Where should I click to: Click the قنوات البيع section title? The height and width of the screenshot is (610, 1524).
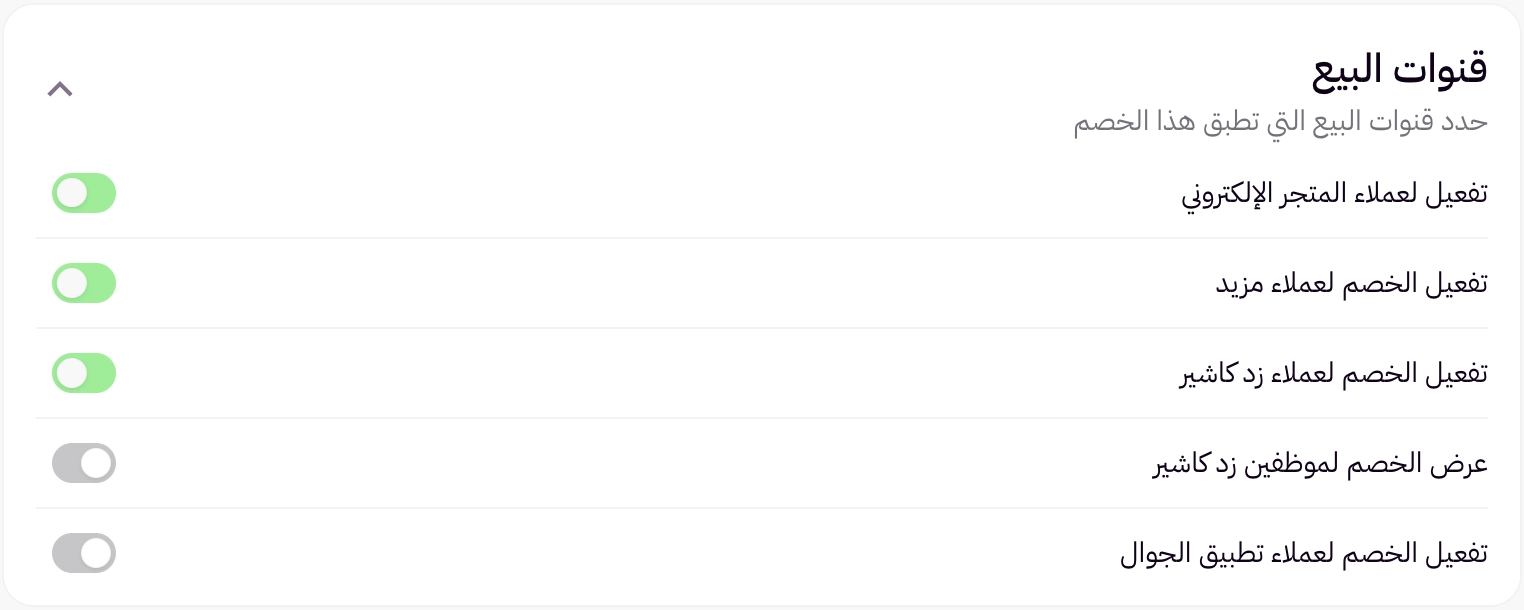pos(1399,71)
